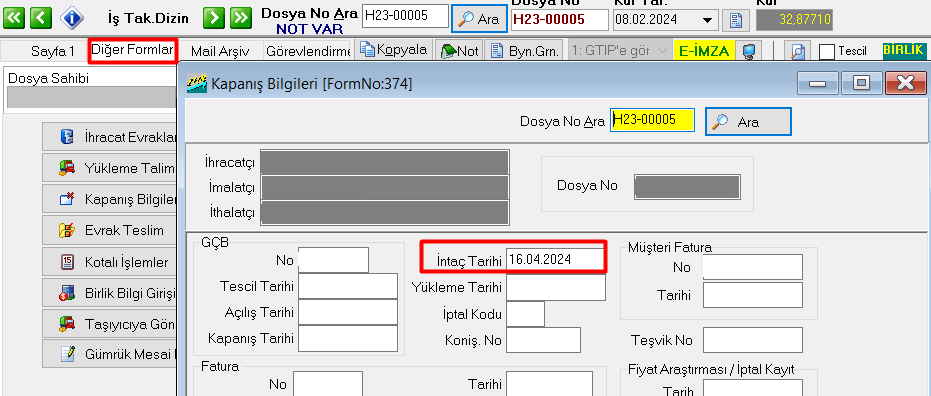Image resolution: width=931 pixels, height=396 pixels.
Task: Click the İthalatçı field
Action: pos(385,213)
